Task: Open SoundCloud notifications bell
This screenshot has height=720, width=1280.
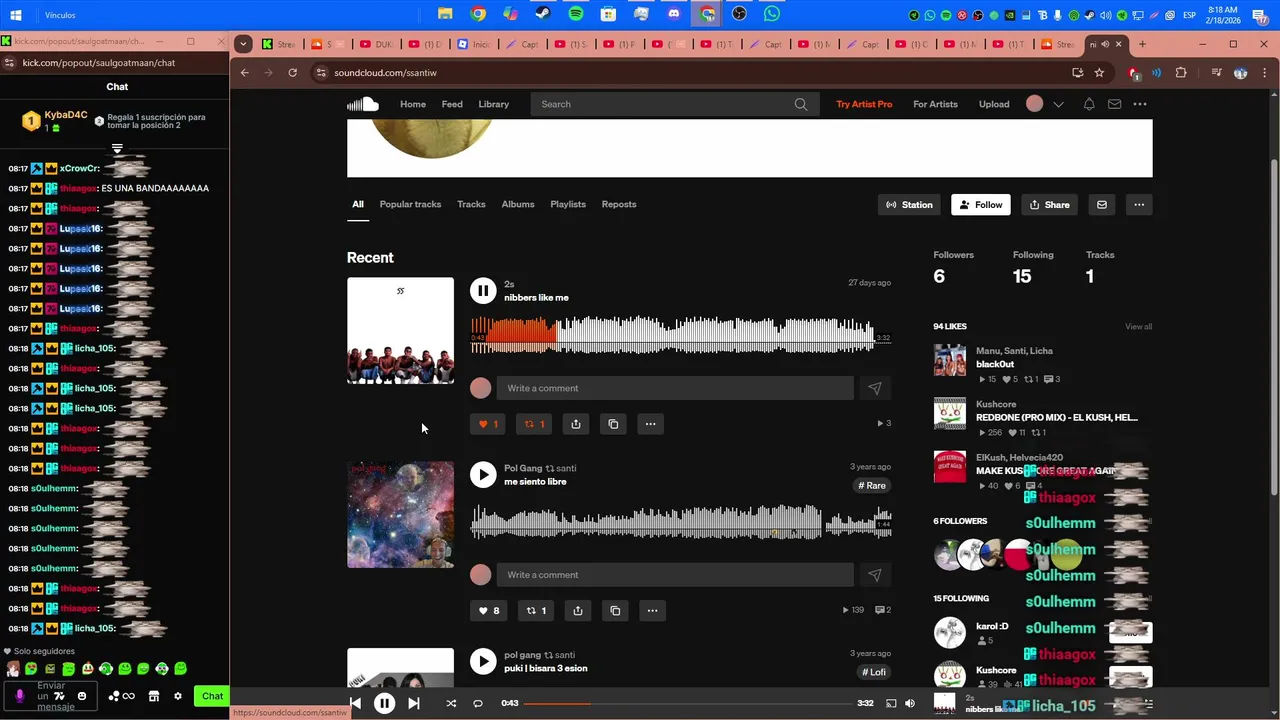Action: pos(1089,104)
